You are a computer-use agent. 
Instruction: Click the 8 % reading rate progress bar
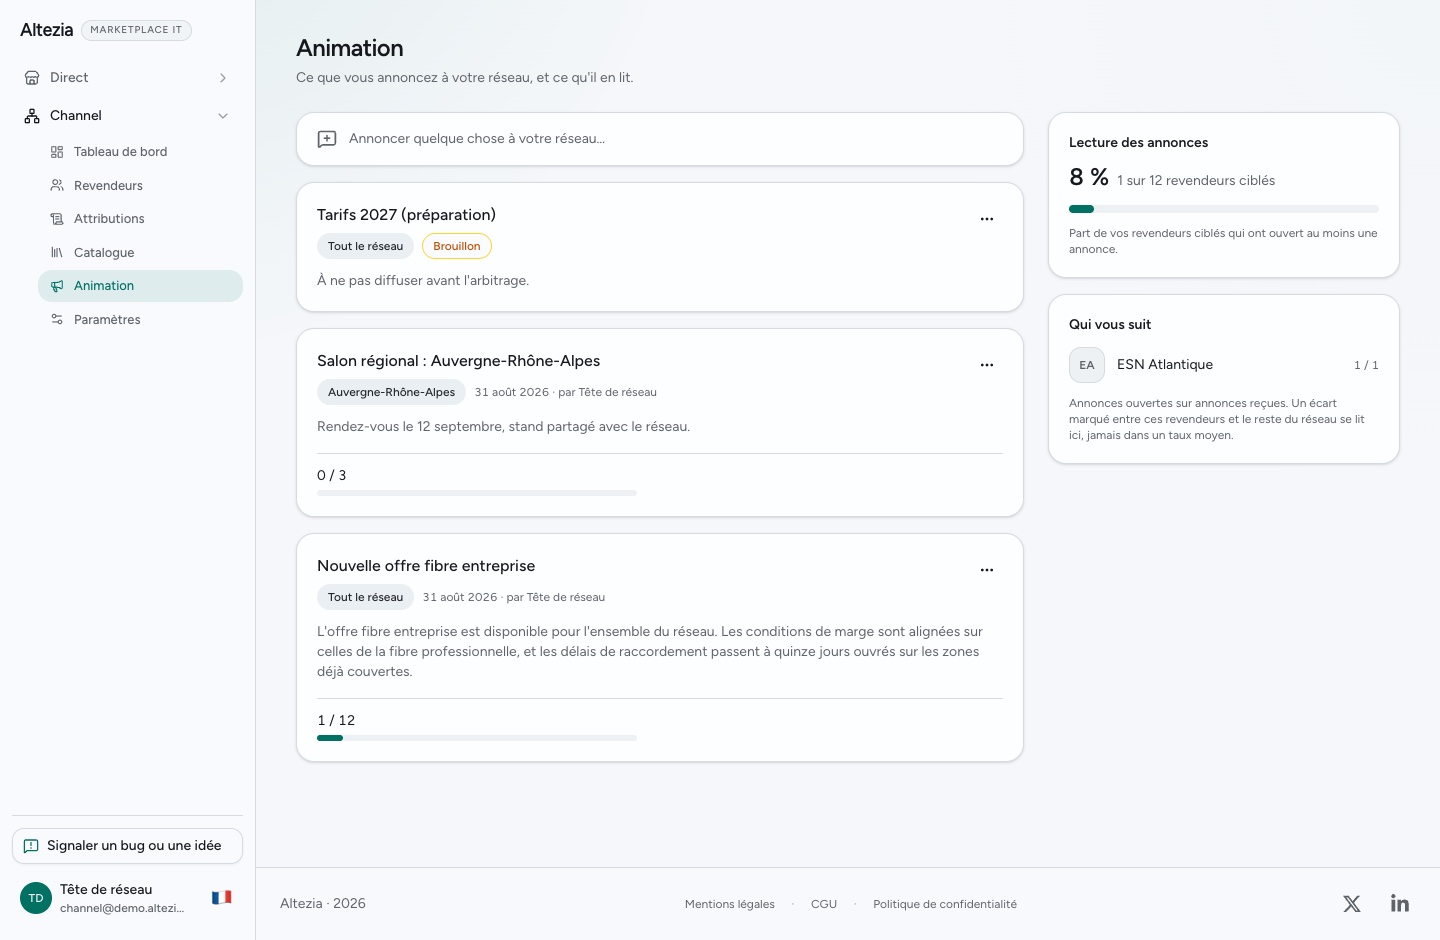(1224, 209)
